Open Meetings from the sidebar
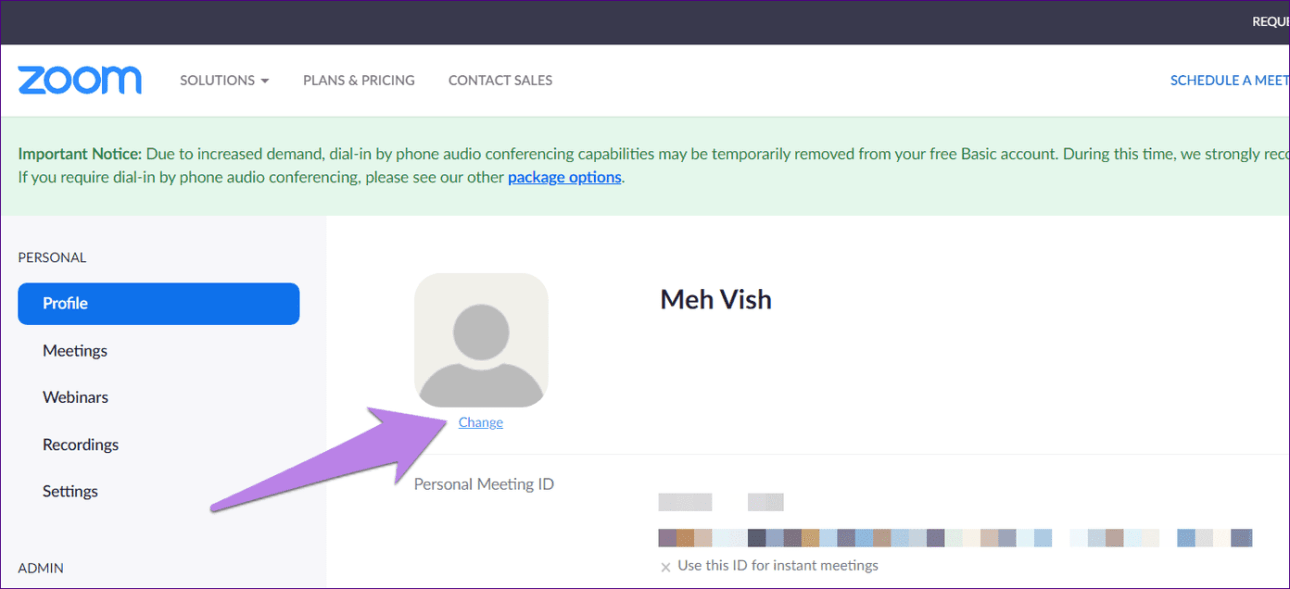The width and height of the screenshot is (1290, 589). click(75, 351)
